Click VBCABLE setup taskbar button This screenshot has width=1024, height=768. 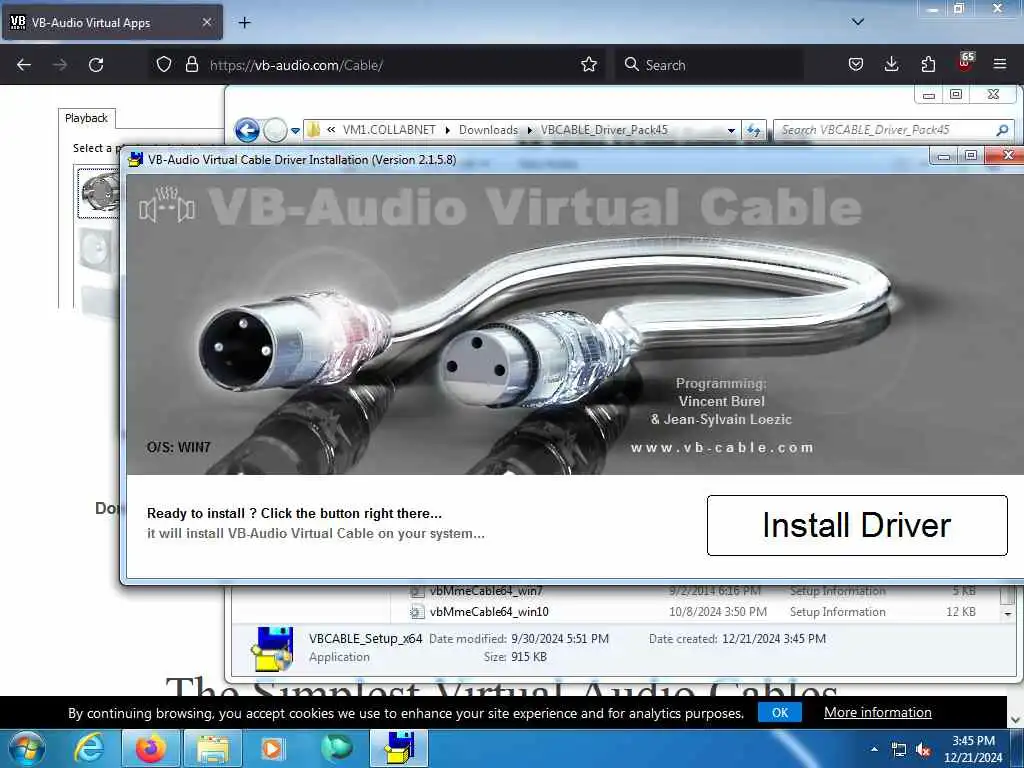[x=399, y=748]
